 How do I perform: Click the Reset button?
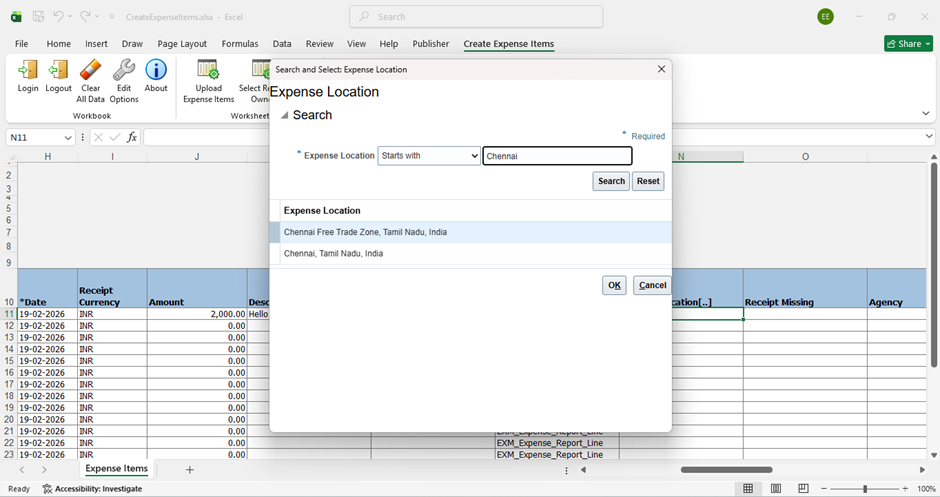tap(648, 181)
